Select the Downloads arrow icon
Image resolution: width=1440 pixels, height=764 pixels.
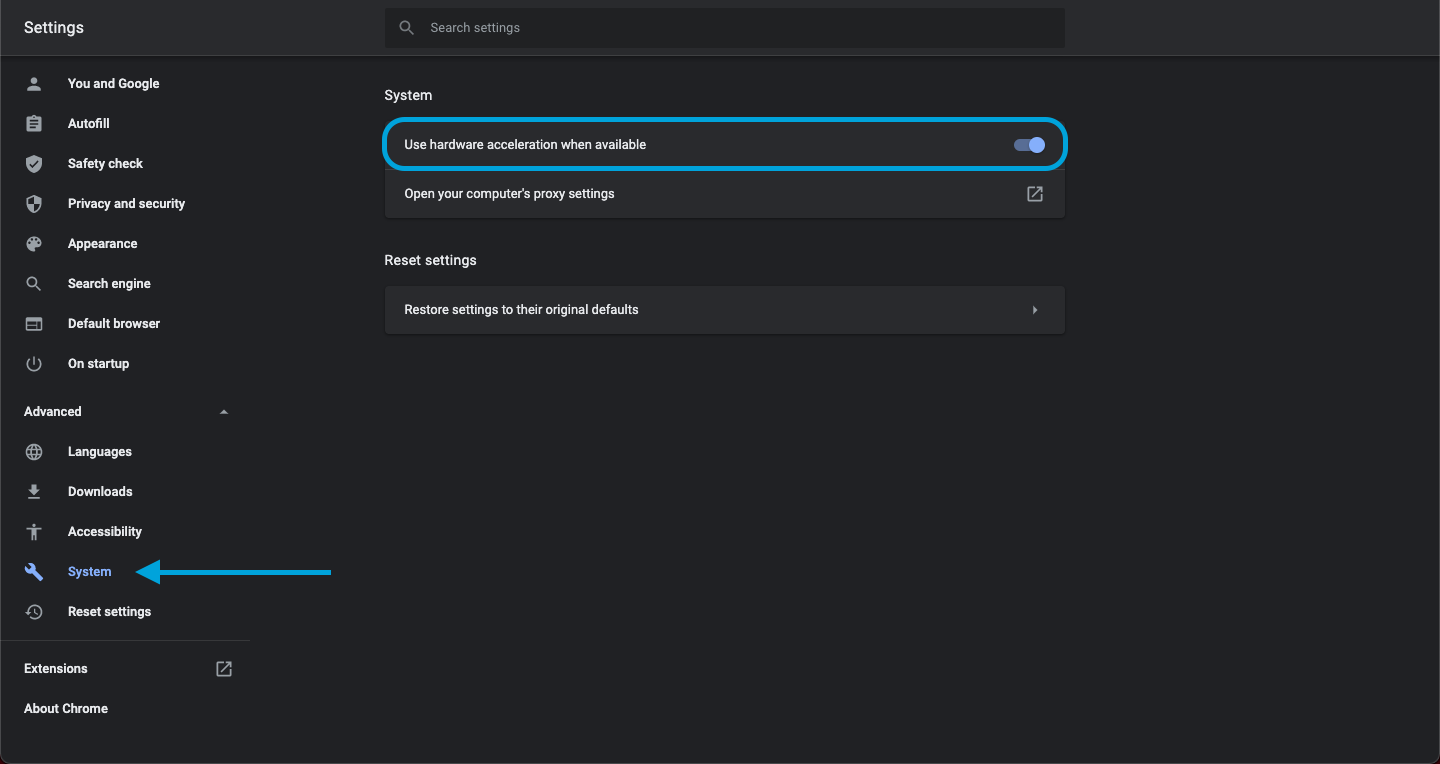[34, 491]
